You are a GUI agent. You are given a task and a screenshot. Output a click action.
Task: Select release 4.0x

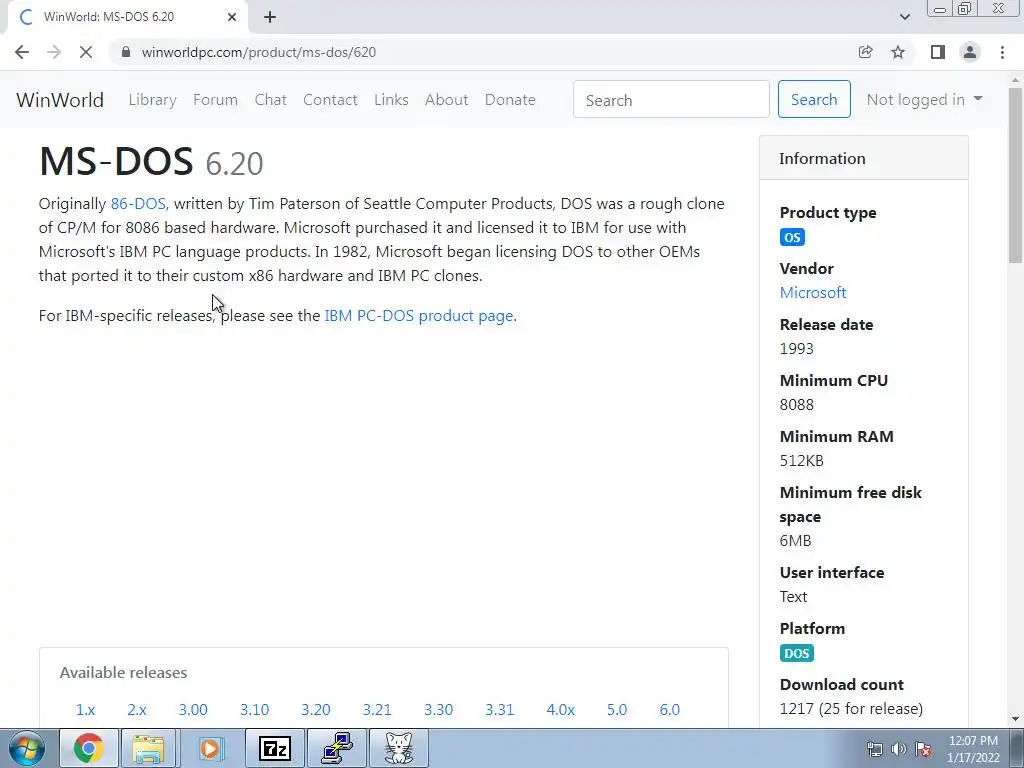coord(560,709)
